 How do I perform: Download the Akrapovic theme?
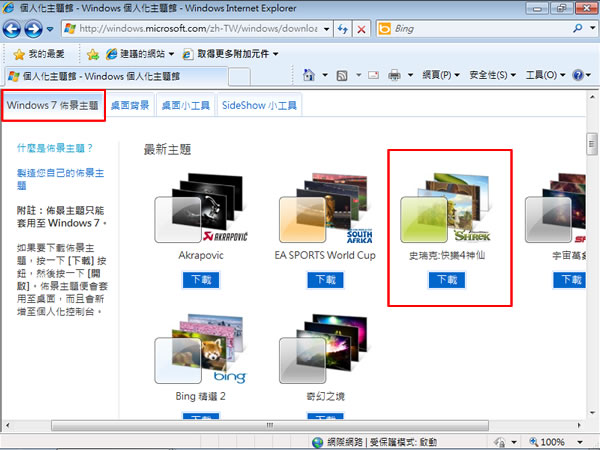coord(201,280)
